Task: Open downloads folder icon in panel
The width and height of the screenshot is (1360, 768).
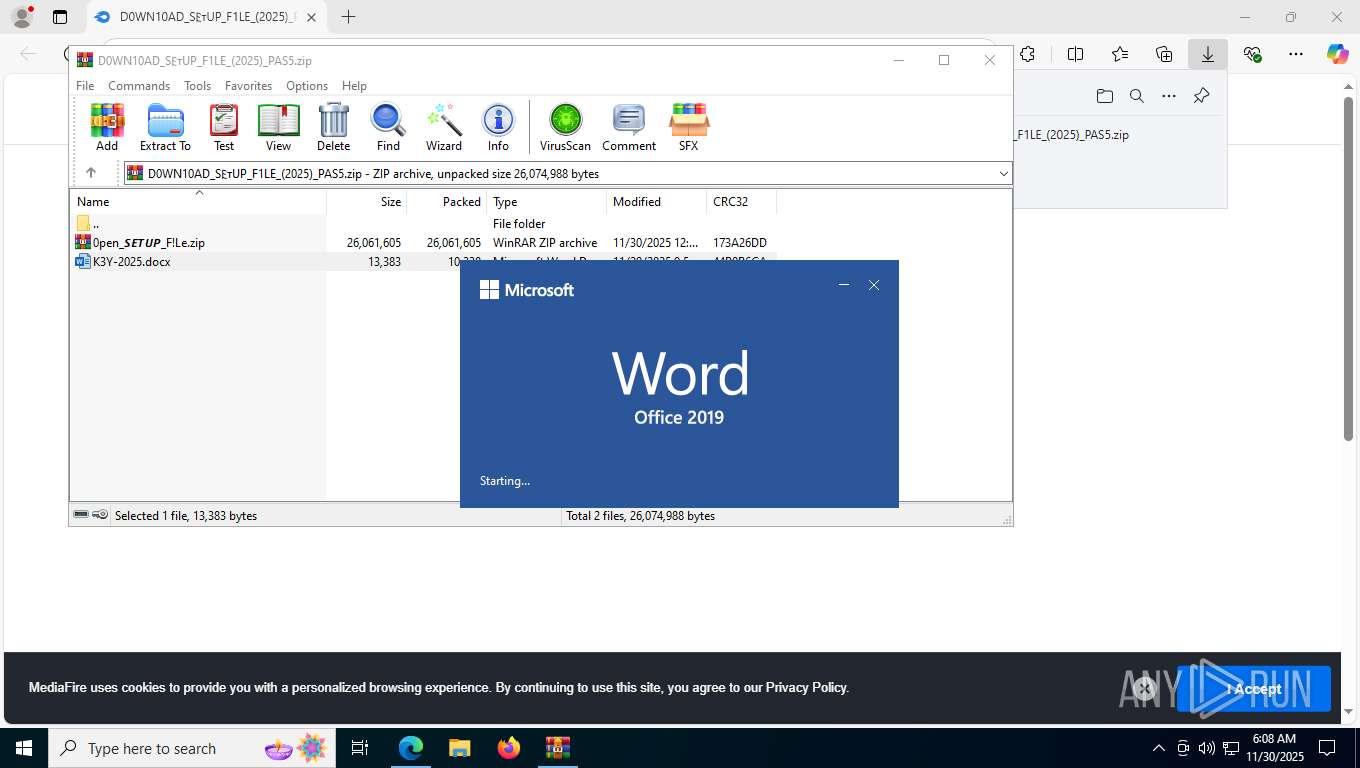Action: [x=1105, y=96]
